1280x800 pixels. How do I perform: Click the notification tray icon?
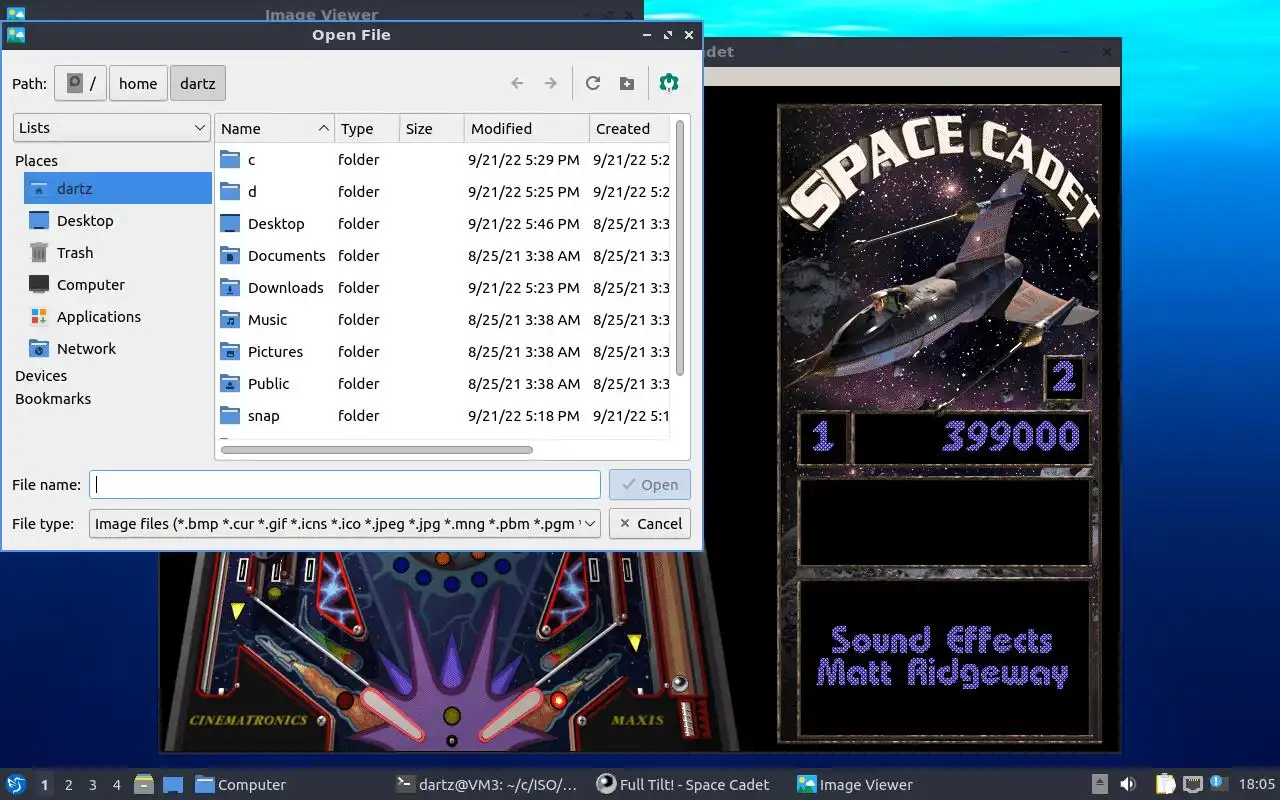[1218, 783]
